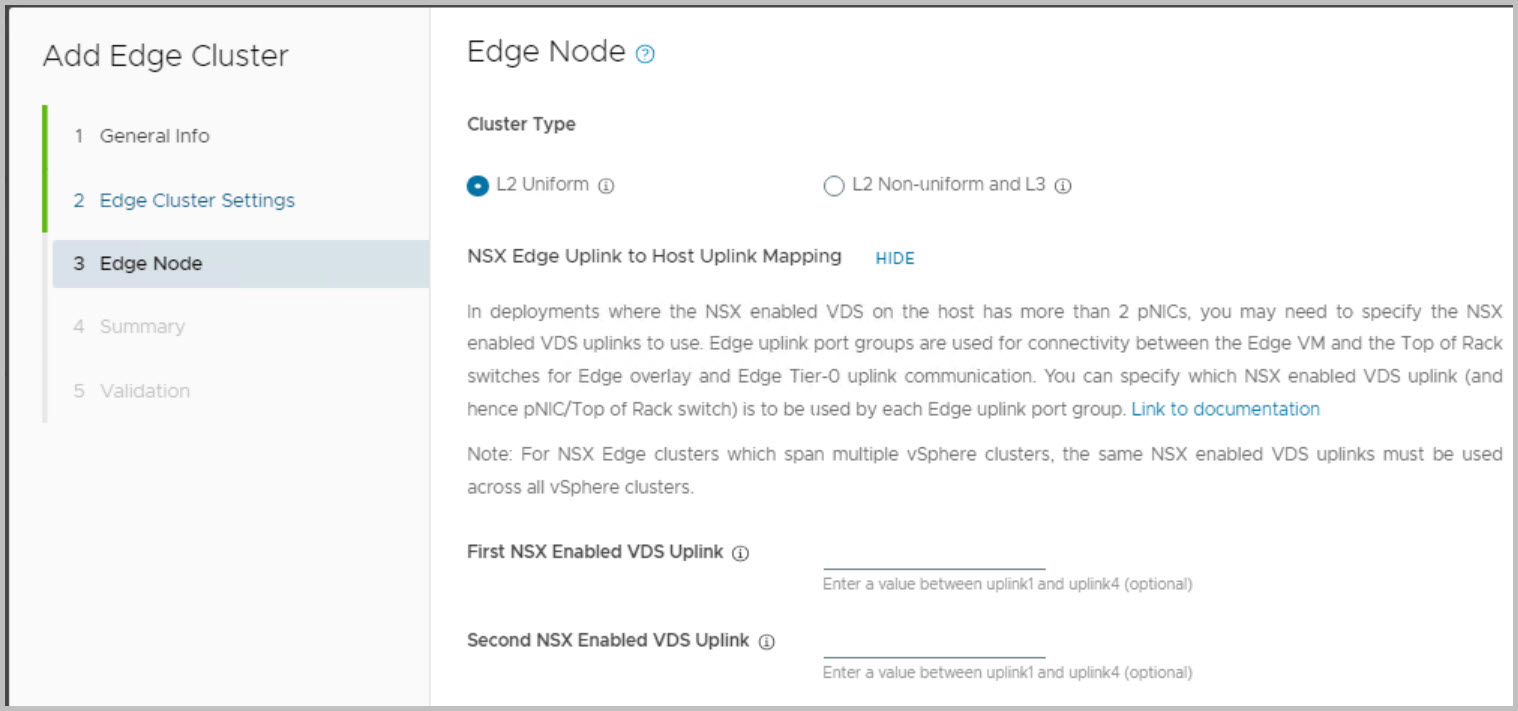The width and height of the screenshot is (1518, 711).
Task: Click the Cluster Type label
Action: (521, 125)
